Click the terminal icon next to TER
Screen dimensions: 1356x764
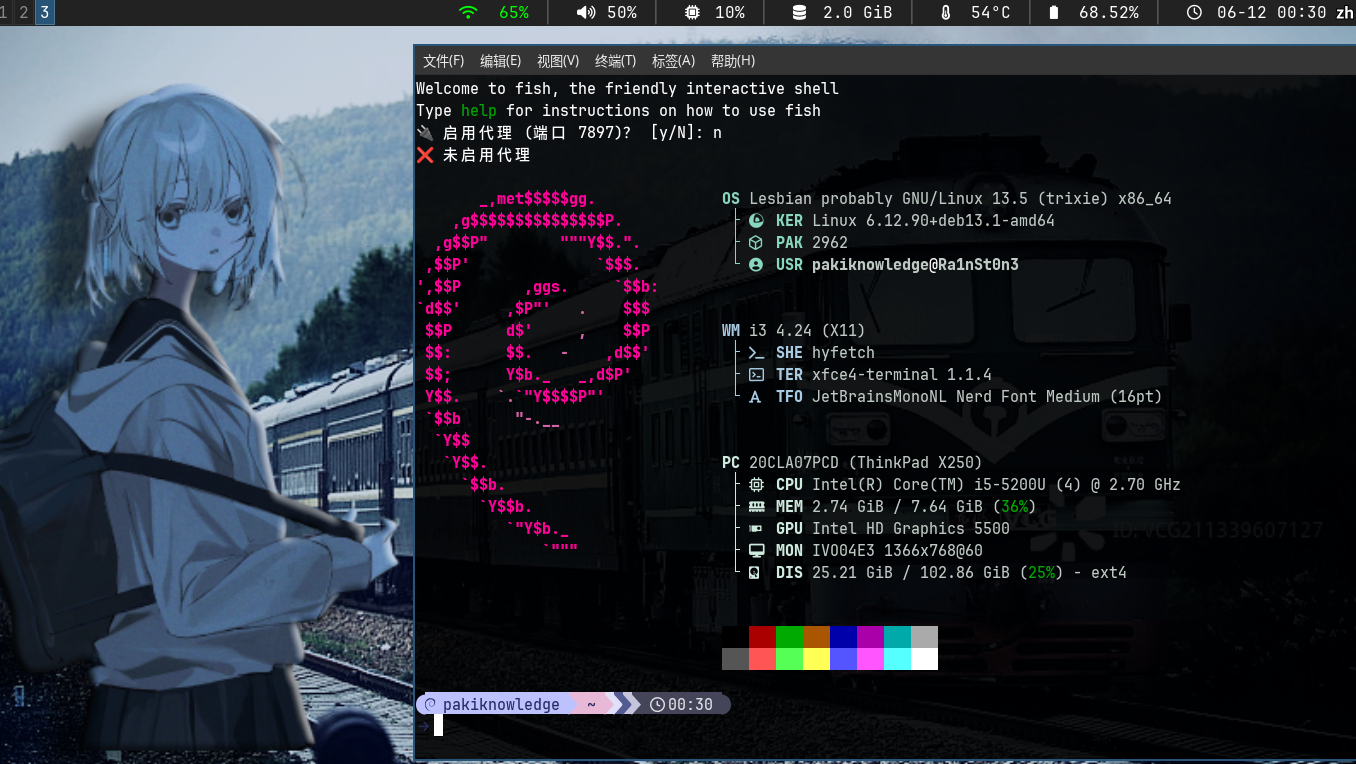tap(756, 375)
